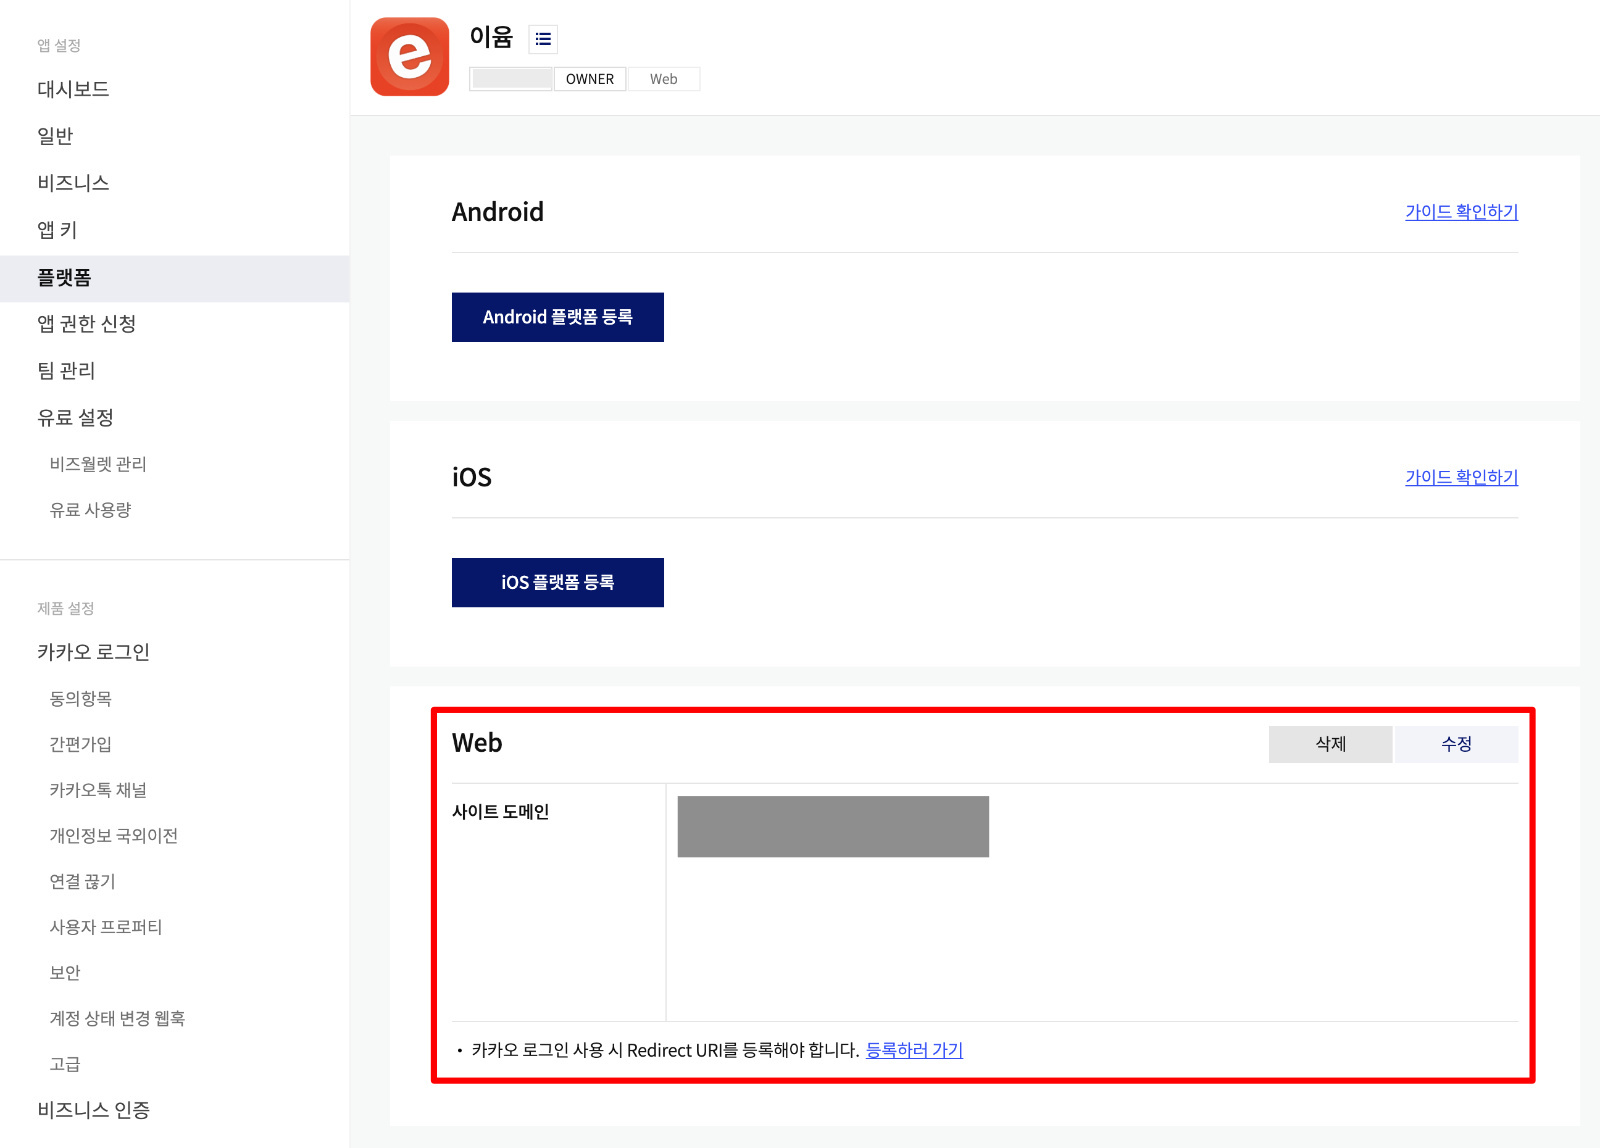
Task: Open 비즈니스 인증 sidebar item
Action: tap(93, 1110)
